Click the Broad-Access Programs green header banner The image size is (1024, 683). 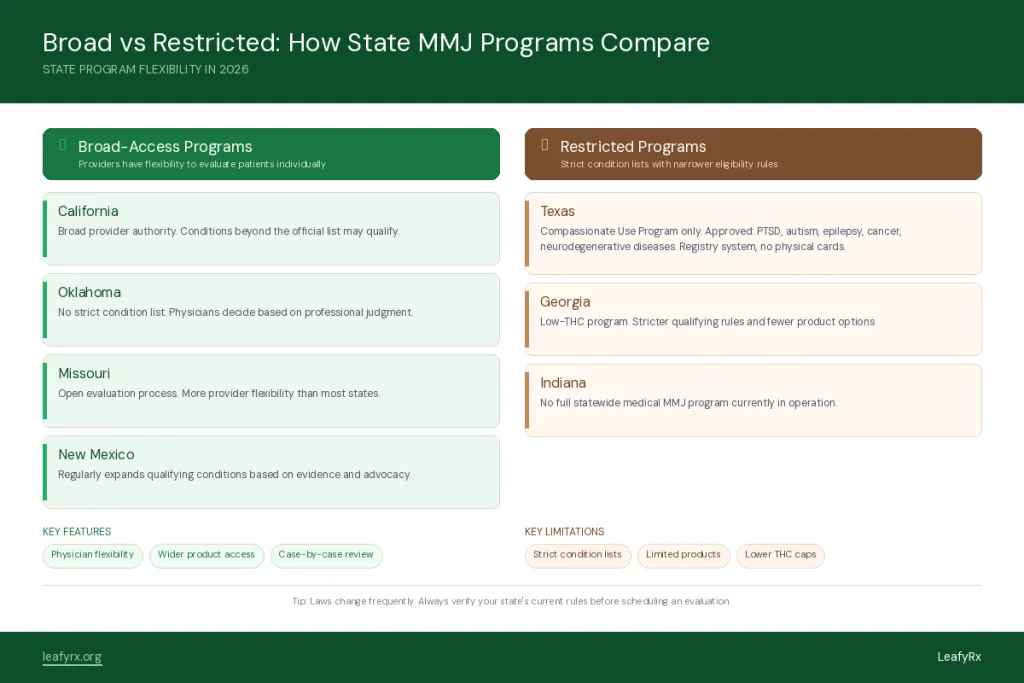point(271,154)
